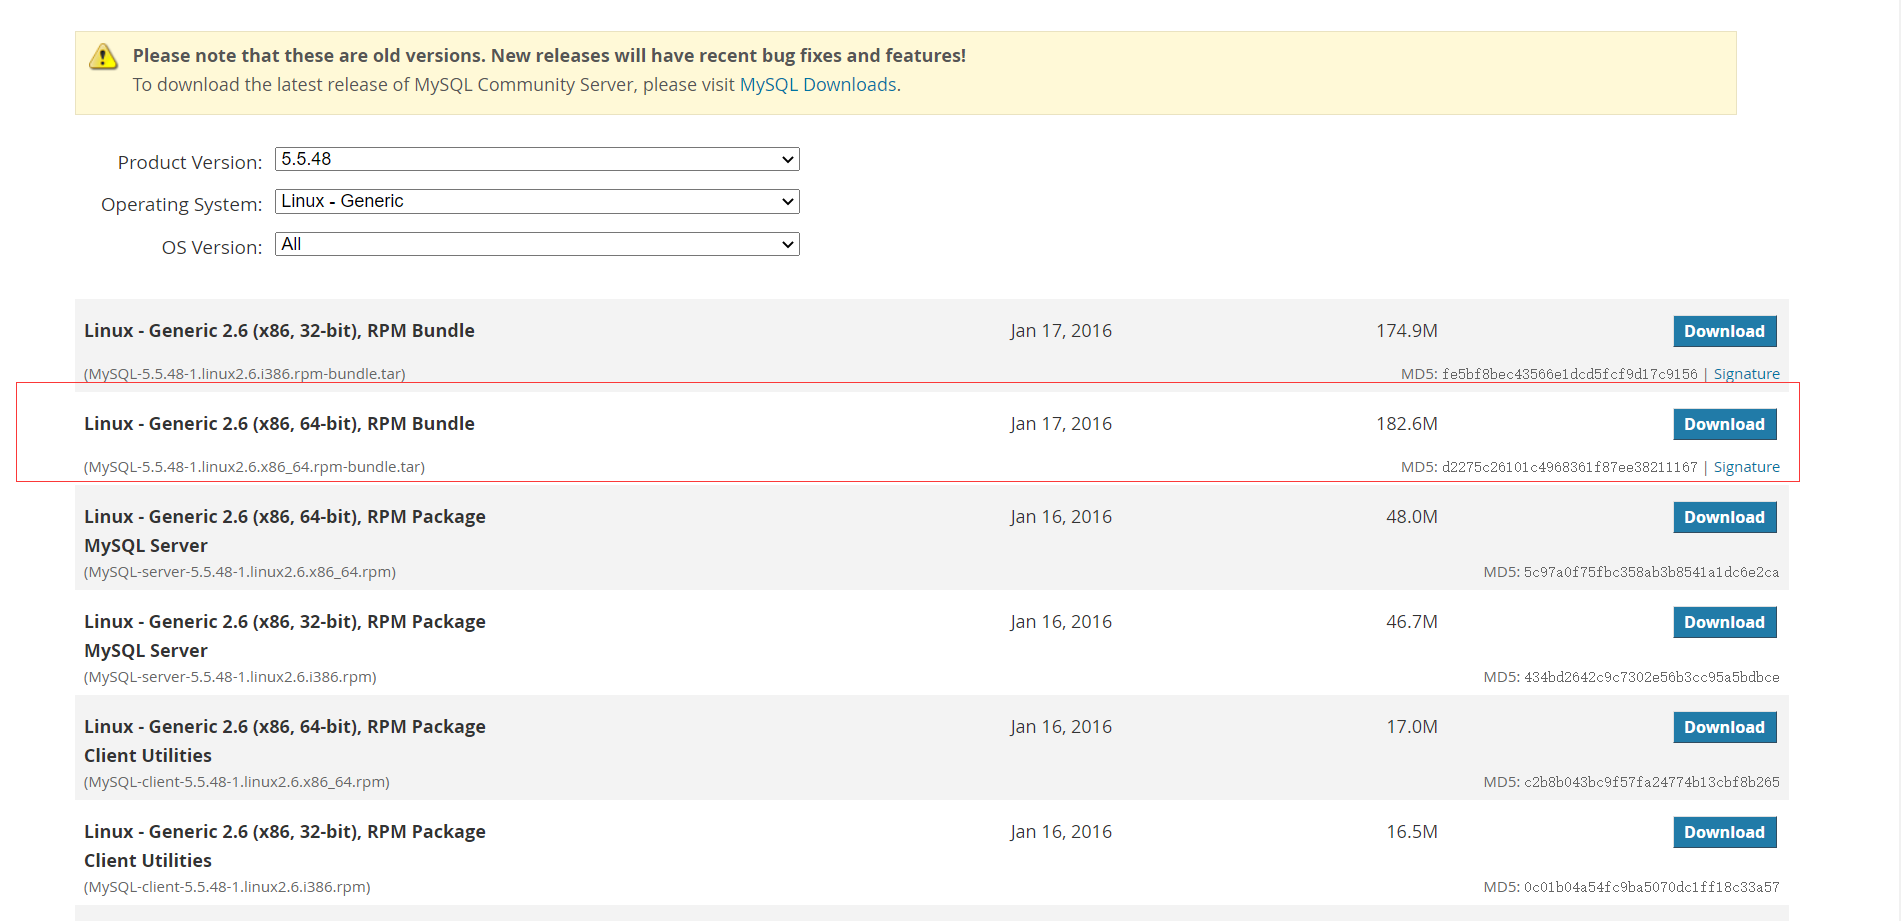Image resolution: width=1901 pixels, height=921 pixels.
Task: Click file name MySQL-server-5.5.48-1.linux2.6.x86_64.rpm
Action: tap(240, 572)
